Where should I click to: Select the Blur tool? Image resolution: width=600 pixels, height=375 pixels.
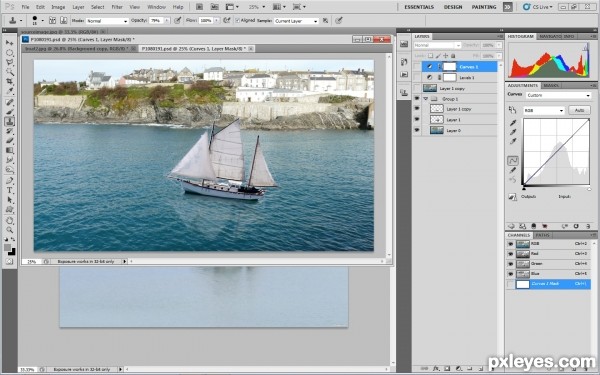click(x=9, y=160)
